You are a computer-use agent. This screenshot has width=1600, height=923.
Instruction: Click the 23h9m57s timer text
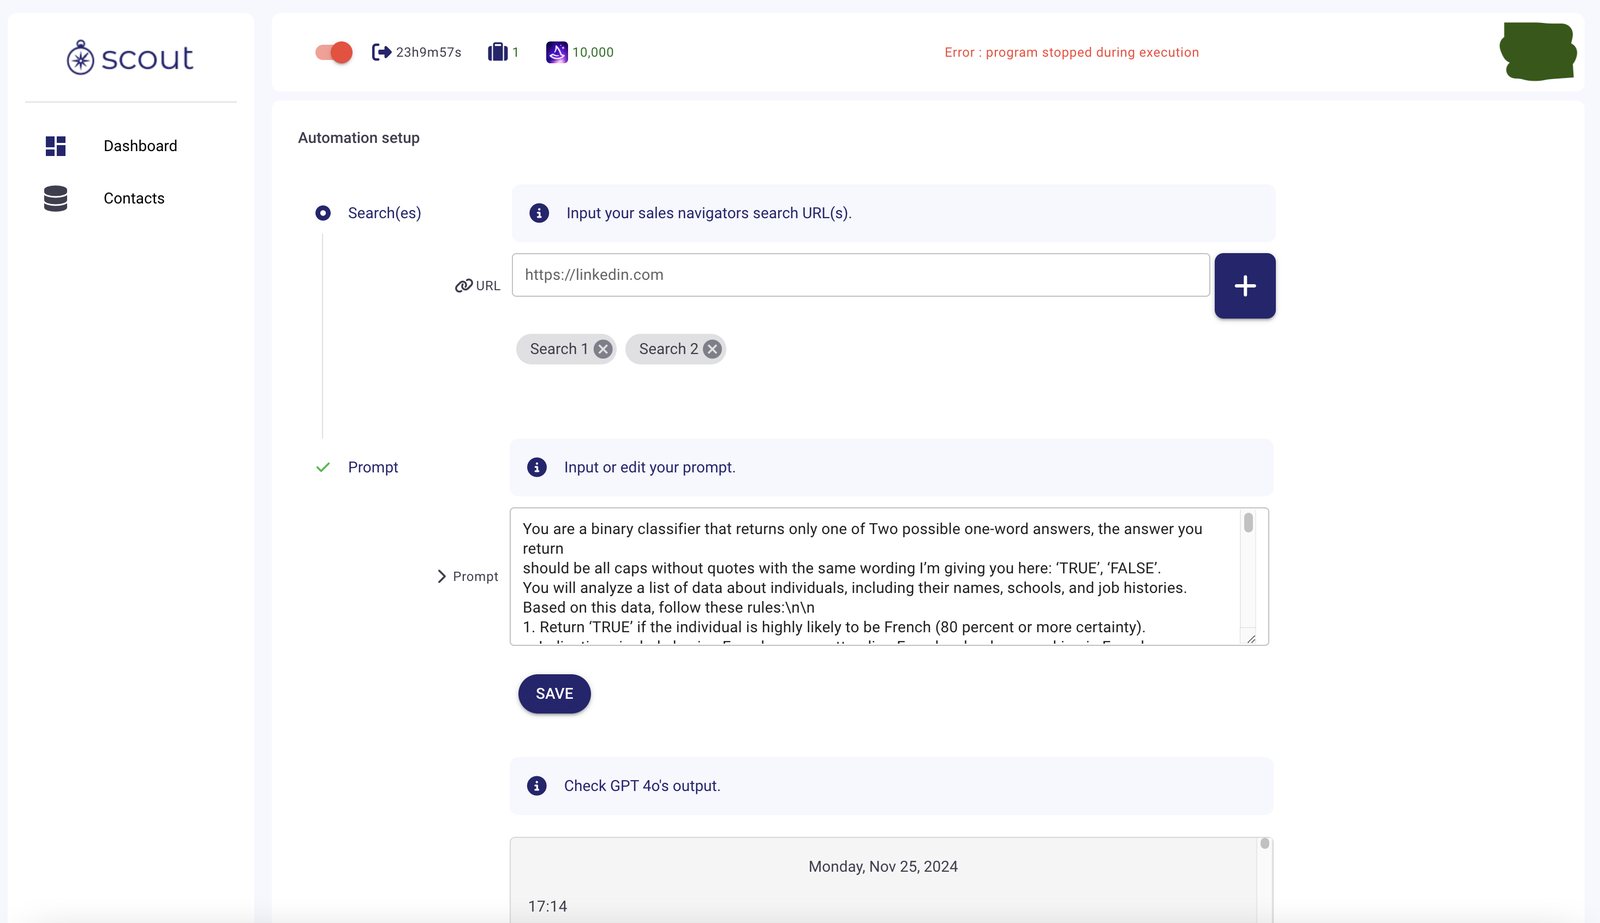pyautogui.click(x=429, y=52)
